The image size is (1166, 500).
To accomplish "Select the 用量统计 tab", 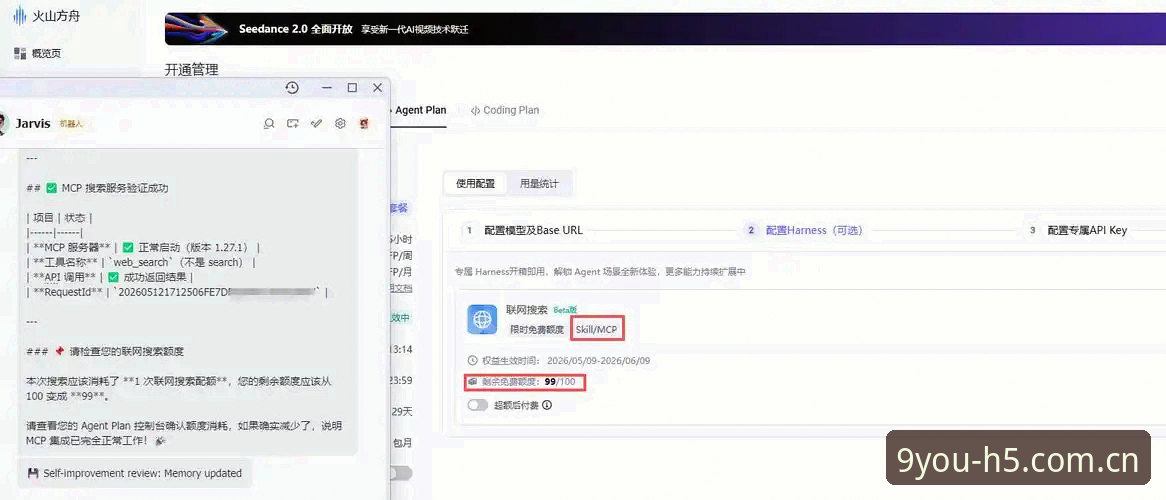I will pyautogui.click(x=539, y=184).
